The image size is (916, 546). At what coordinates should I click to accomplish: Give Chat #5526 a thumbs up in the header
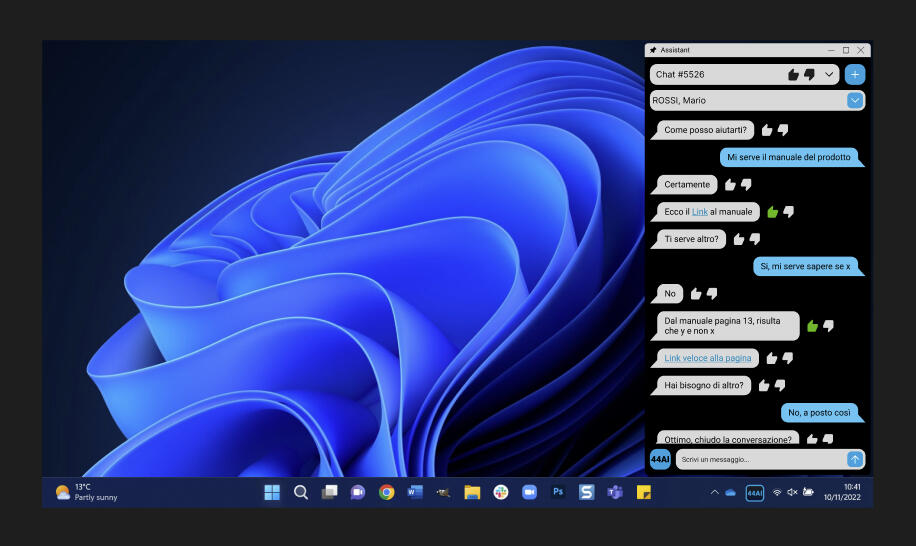click(x=793, y=74)
